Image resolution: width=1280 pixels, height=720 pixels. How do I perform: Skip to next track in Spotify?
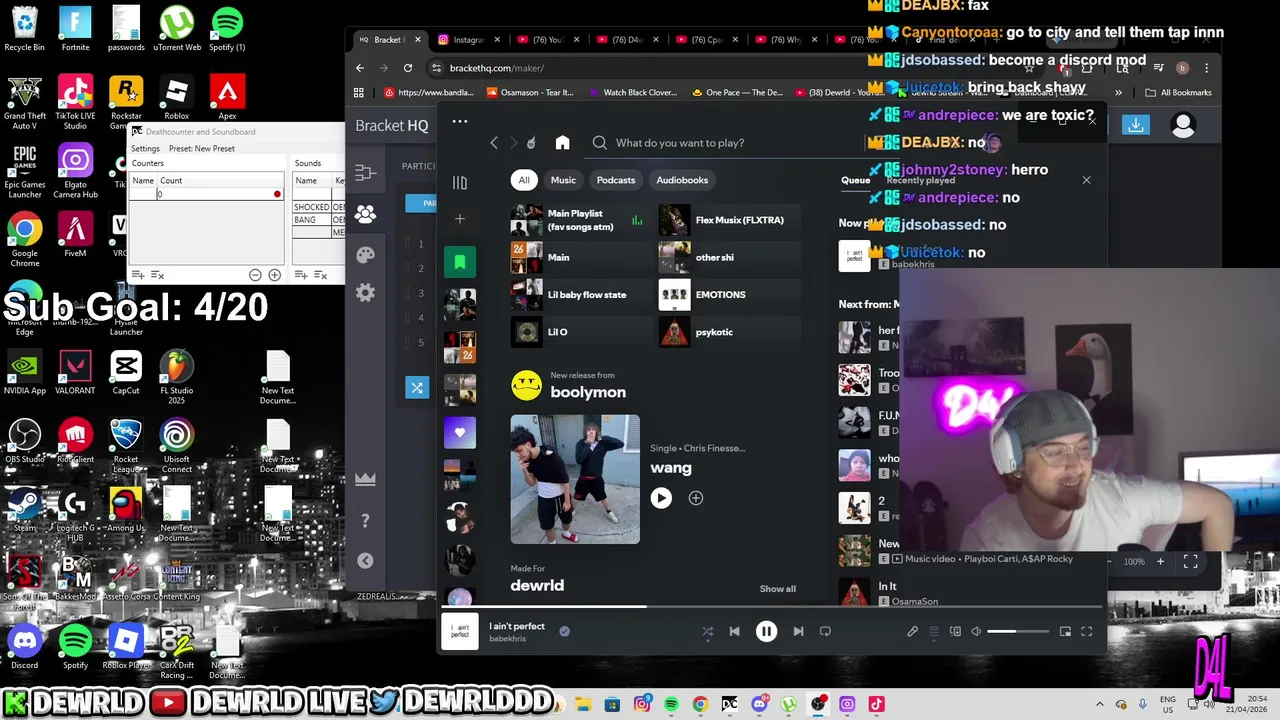[x=798, y=631]
